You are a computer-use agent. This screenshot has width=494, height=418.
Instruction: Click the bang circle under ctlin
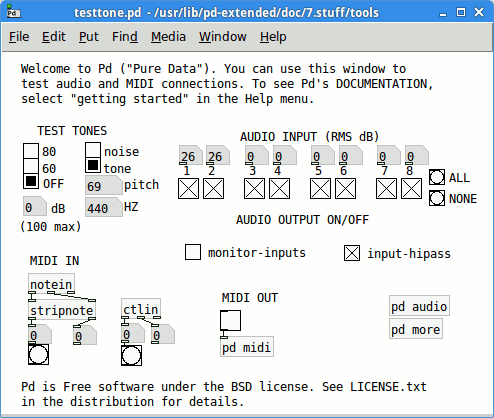pyautogui.click(x=131, y=355)
